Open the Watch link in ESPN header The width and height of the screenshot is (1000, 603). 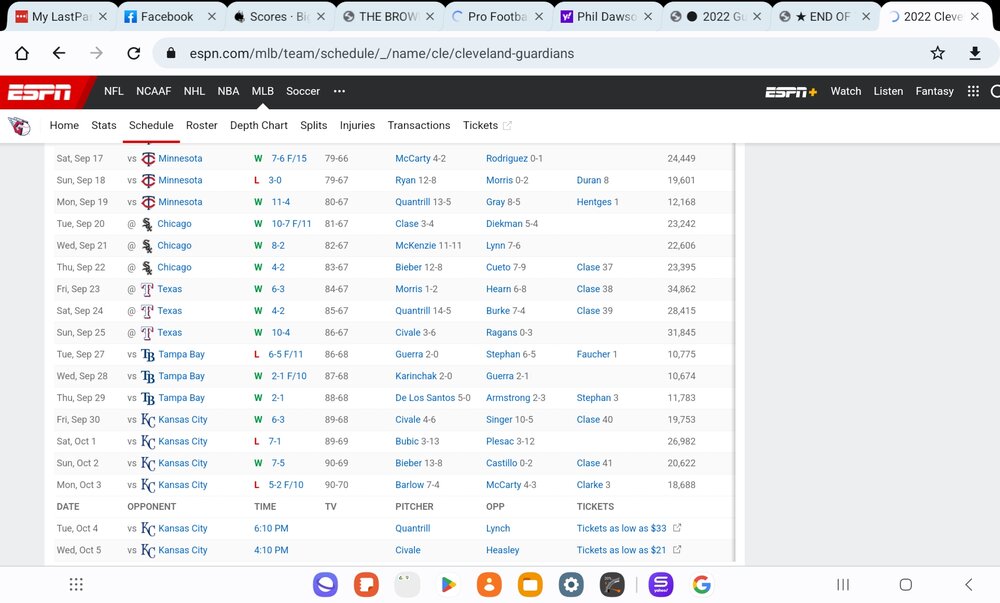pos(846,91)
